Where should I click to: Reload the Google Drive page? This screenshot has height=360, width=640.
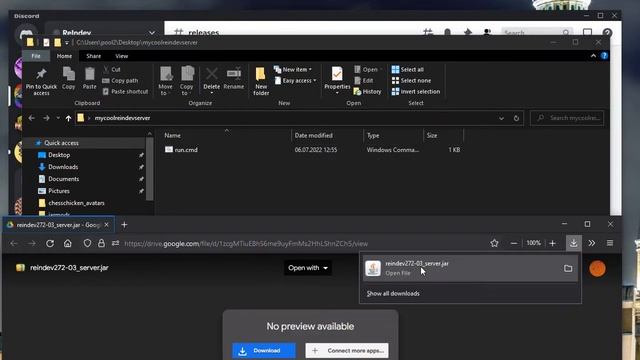50,243
